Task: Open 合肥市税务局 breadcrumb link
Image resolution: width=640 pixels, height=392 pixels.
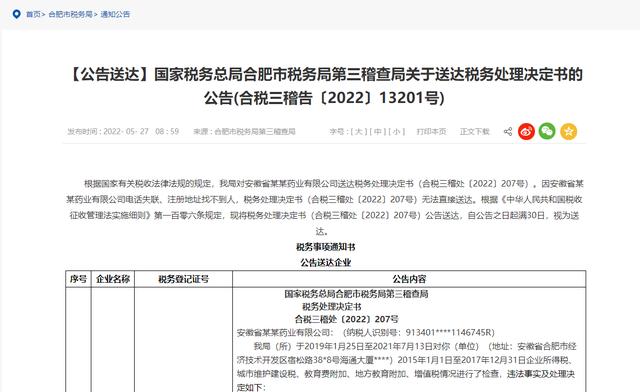Action: (x=70, y=14)
